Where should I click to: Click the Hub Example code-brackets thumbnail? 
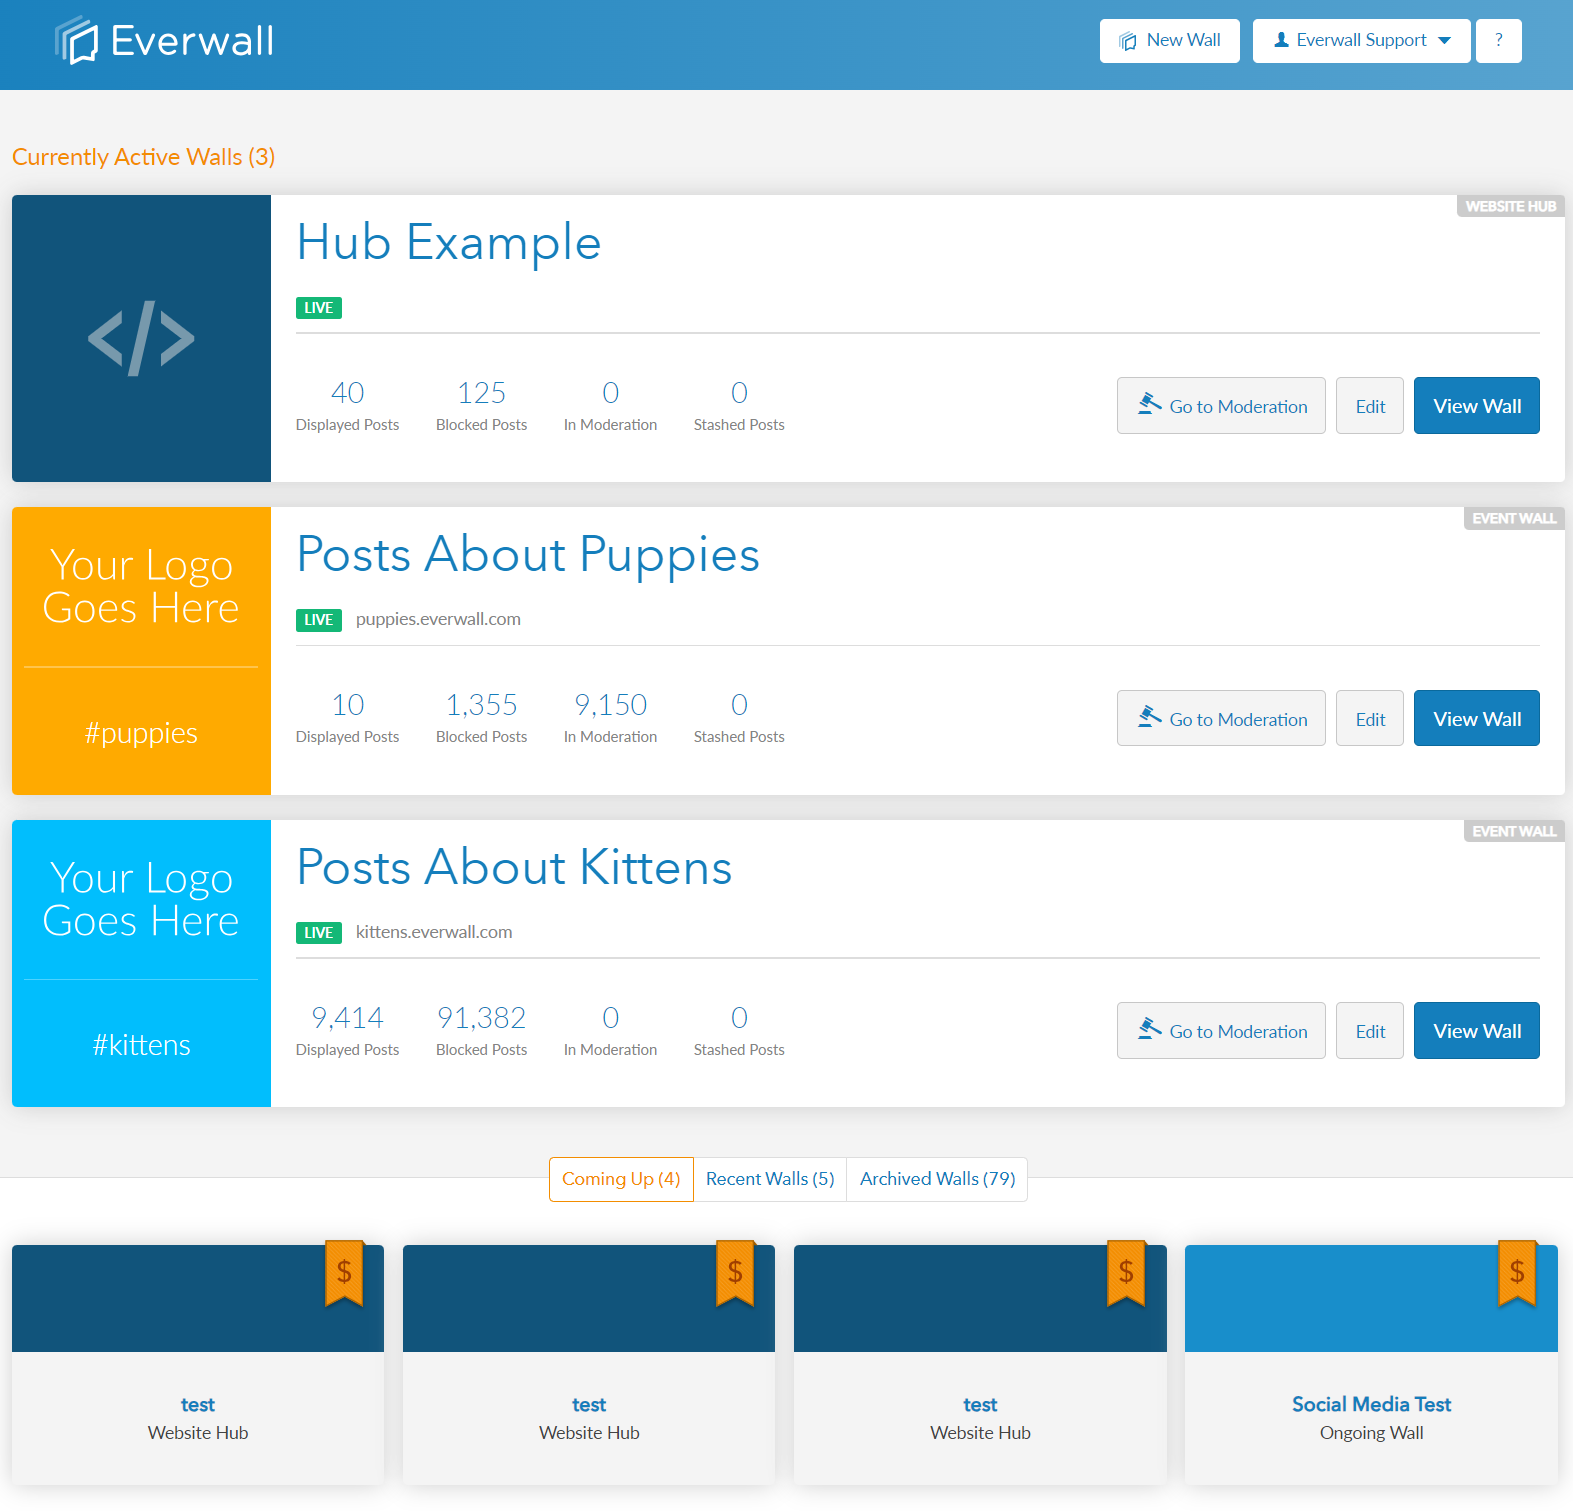[141, 338]
